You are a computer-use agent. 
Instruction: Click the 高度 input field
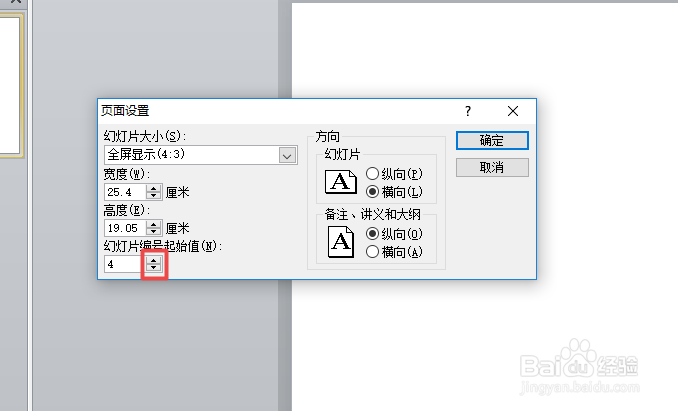pos(125,228)
